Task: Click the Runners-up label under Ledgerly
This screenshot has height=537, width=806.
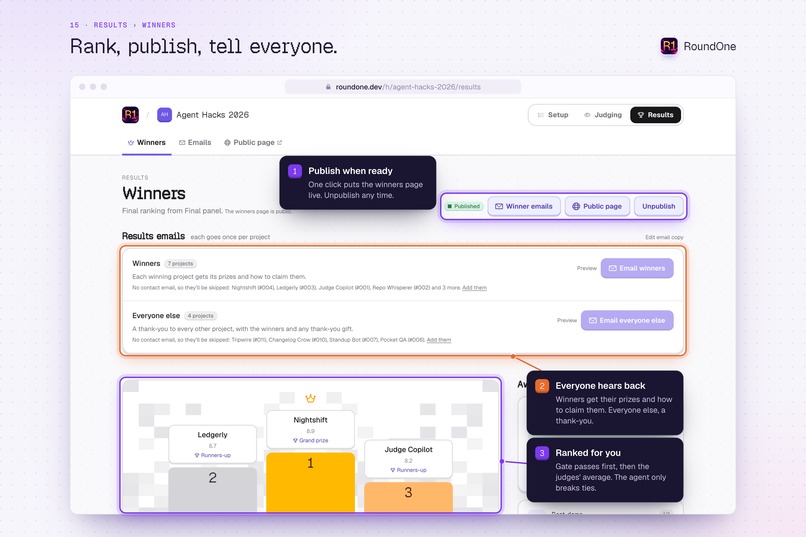Action: 212,455
